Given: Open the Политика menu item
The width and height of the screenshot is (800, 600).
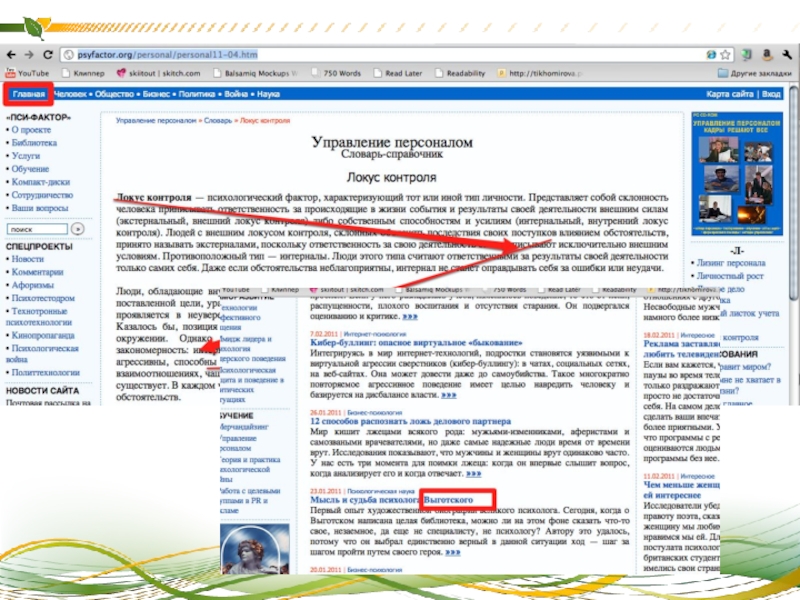Looking at the screenshot, I should point(197,94).
